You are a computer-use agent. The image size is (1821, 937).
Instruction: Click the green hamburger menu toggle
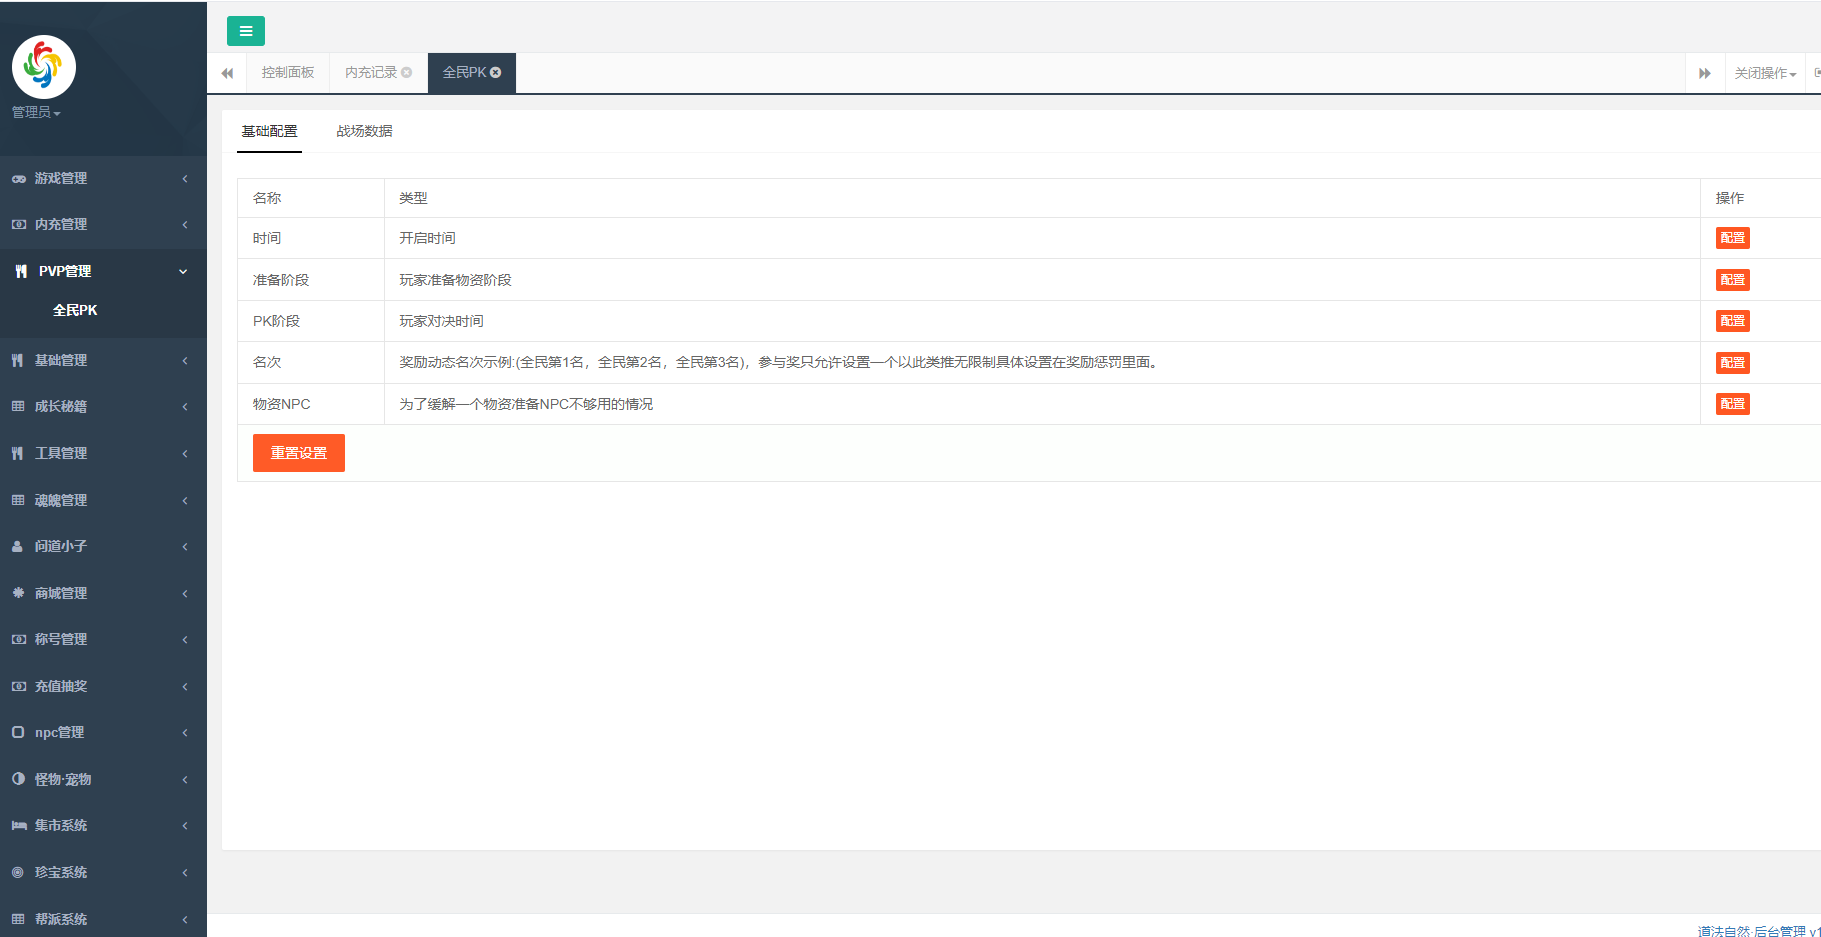click(x=245, y=31)
